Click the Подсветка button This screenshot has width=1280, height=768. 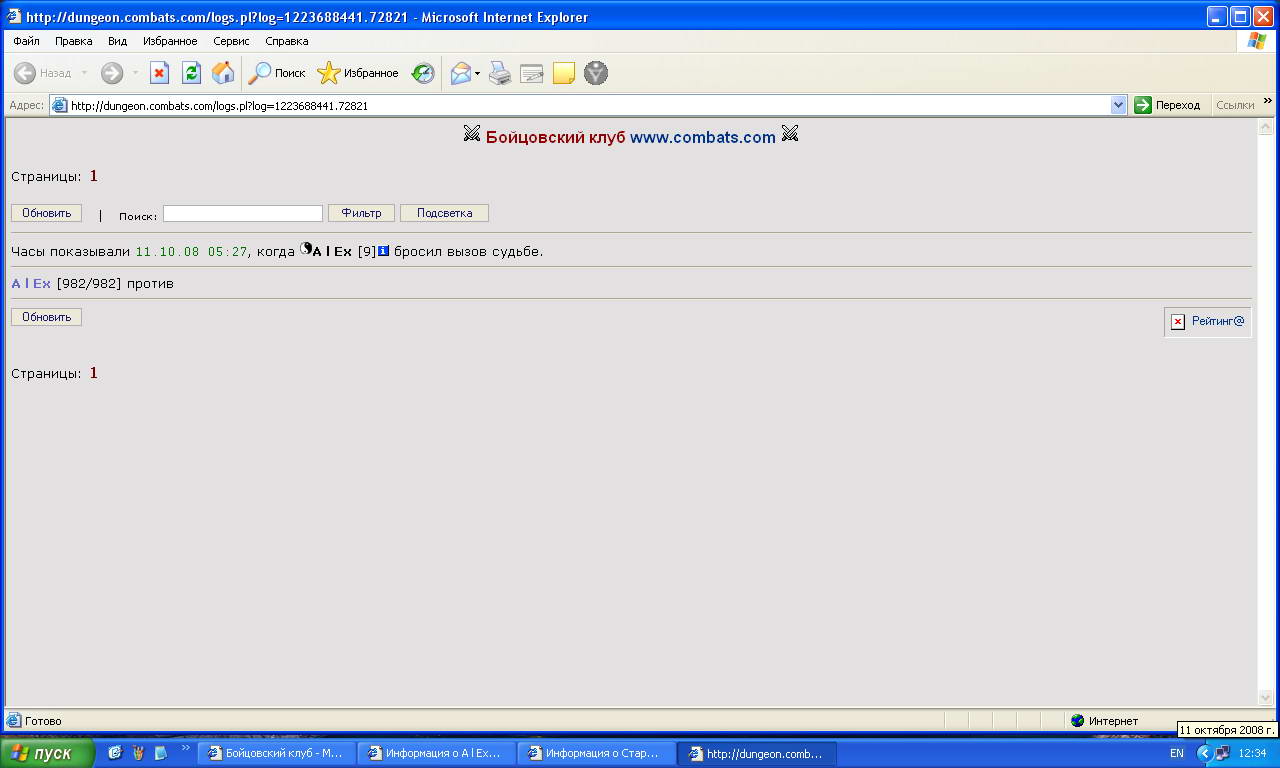click(444, 213)
